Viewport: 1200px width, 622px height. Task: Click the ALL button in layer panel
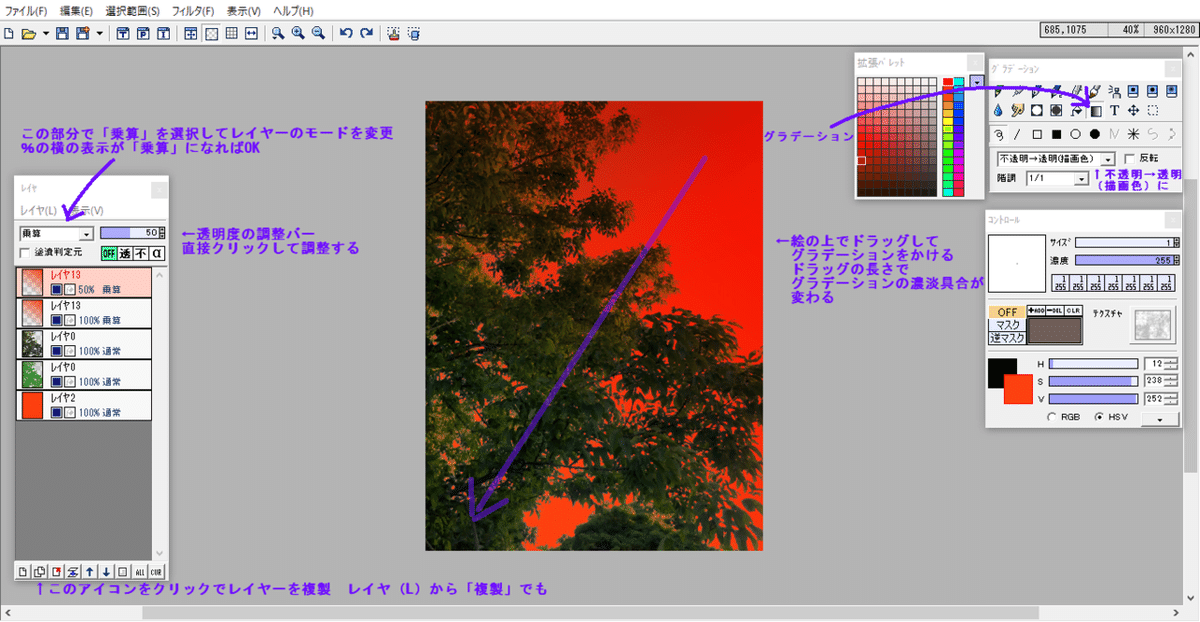[x=140, y=571]
